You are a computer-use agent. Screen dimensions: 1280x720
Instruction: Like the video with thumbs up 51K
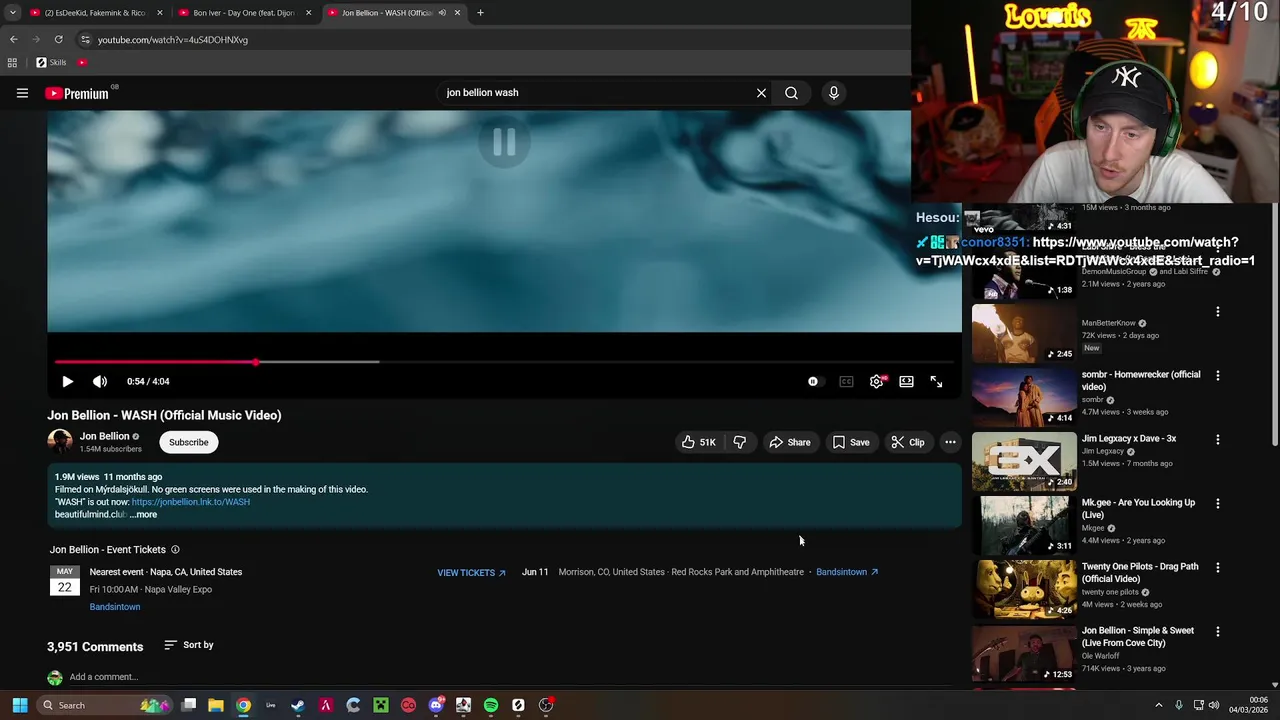tap(699, 442)
